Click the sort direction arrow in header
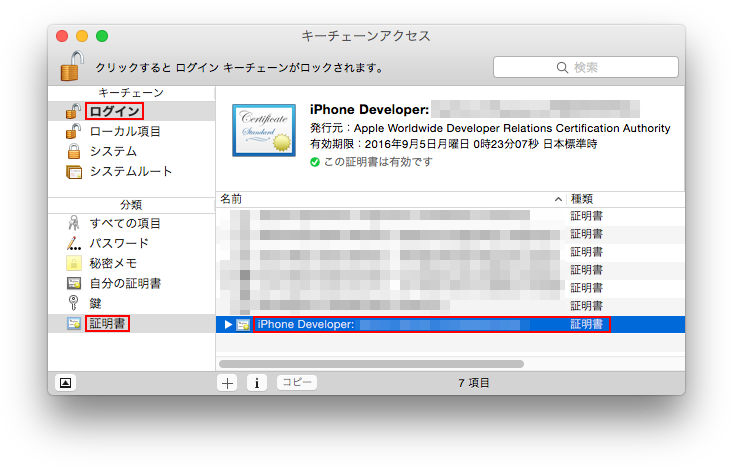 pos(558,200)
